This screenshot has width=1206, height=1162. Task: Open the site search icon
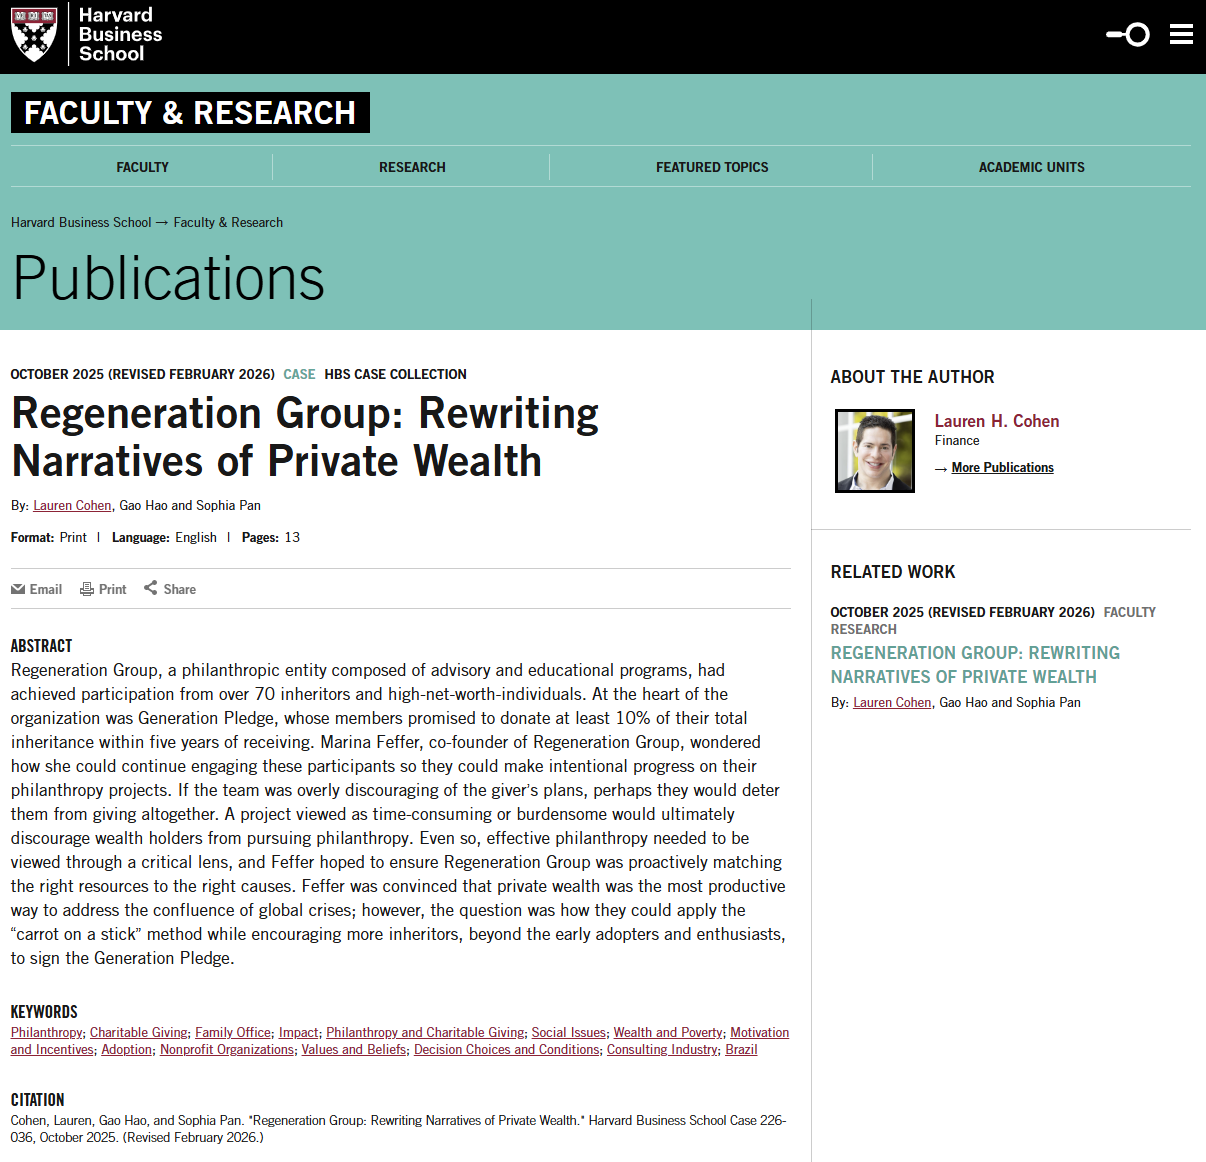click(1128, 35)
